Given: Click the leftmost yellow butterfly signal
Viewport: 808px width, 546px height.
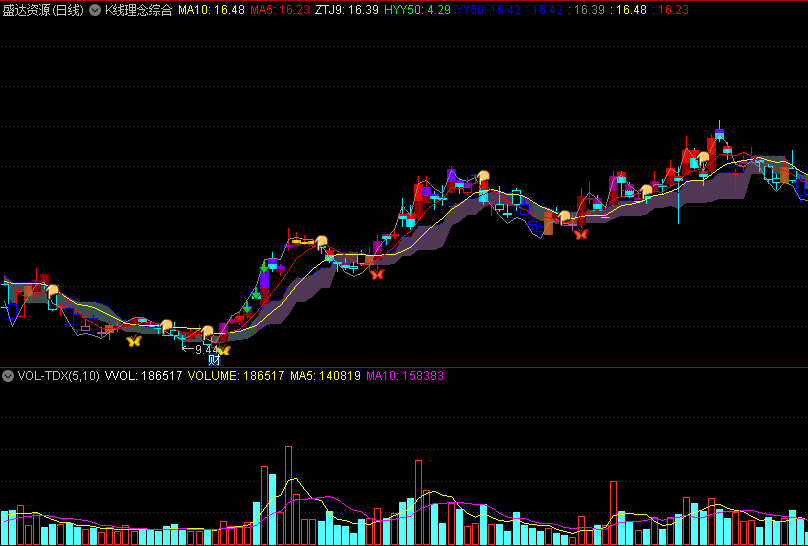Looking at the screenshot, I should 134,340.
